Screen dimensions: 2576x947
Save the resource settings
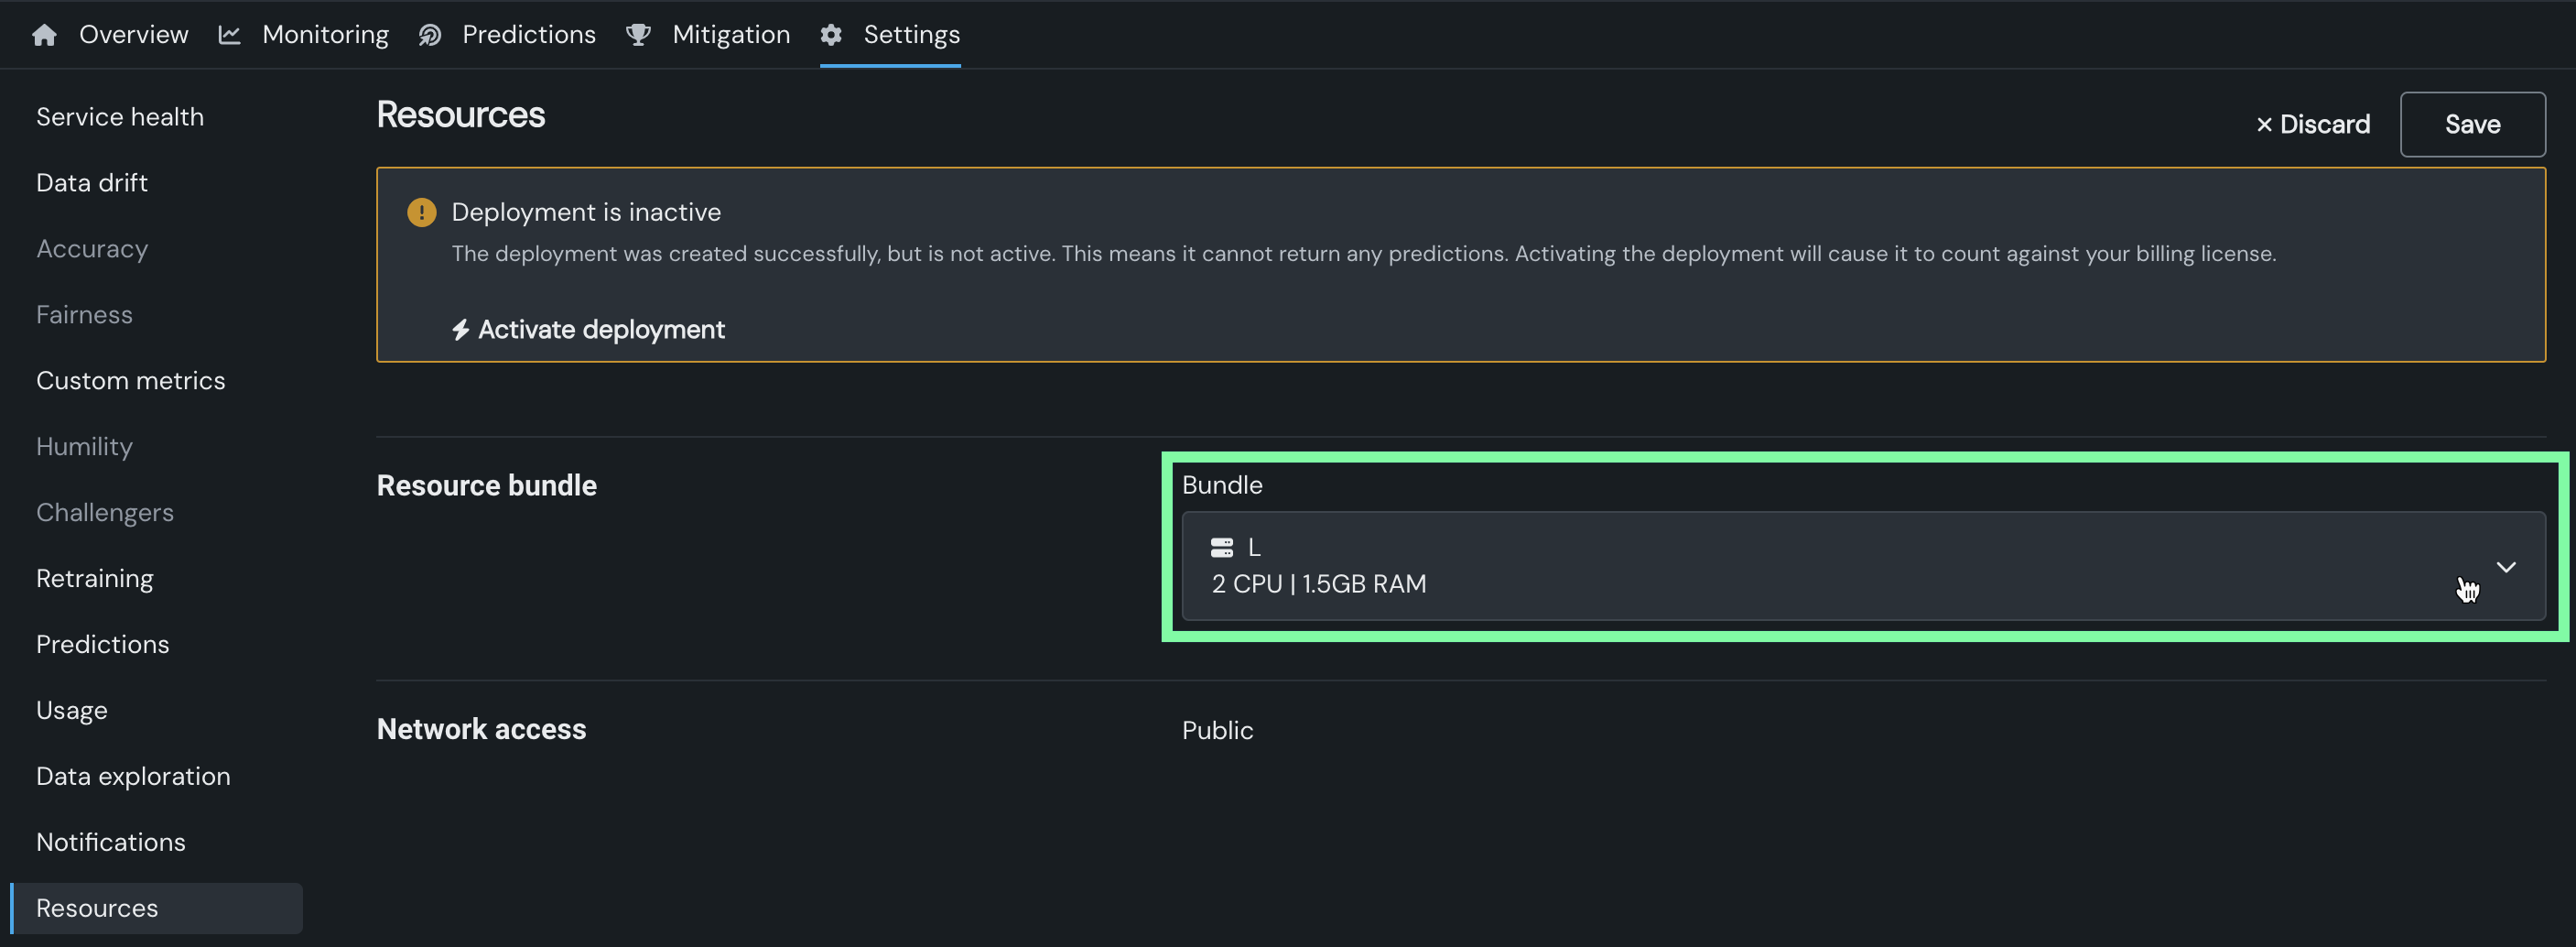(x=2472, y=124)
